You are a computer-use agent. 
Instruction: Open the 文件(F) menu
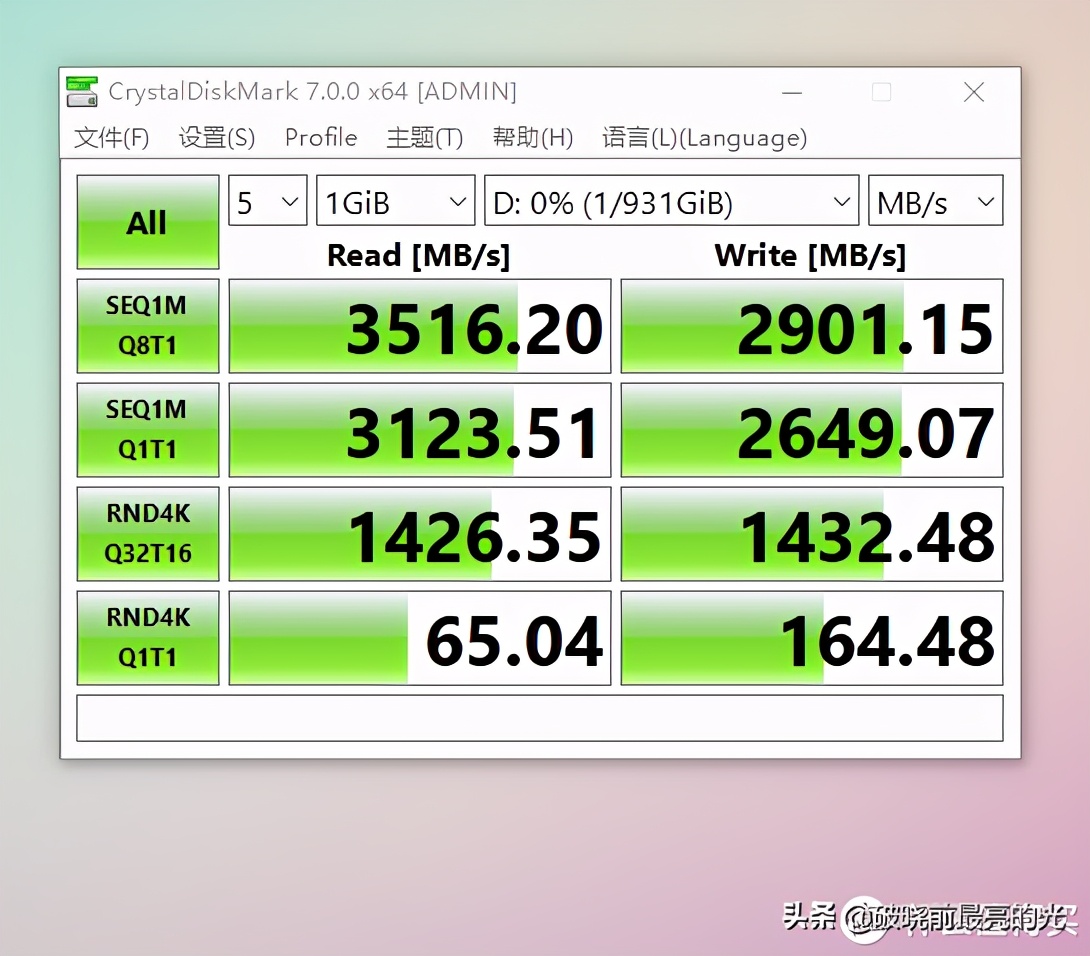[110, 138]
